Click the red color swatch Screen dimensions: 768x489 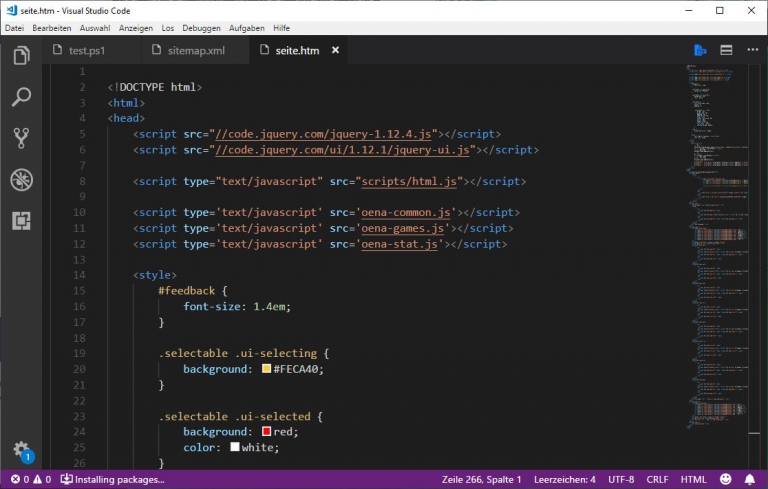click(x=266, y=431)
